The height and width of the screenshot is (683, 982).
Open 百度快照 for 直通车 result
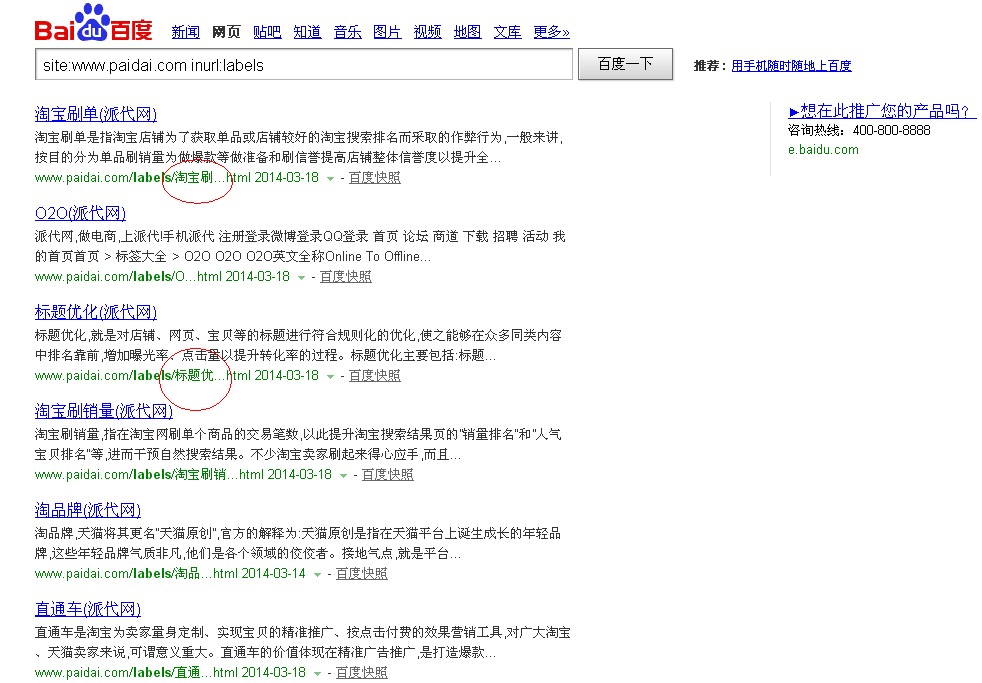pos(361,672)
